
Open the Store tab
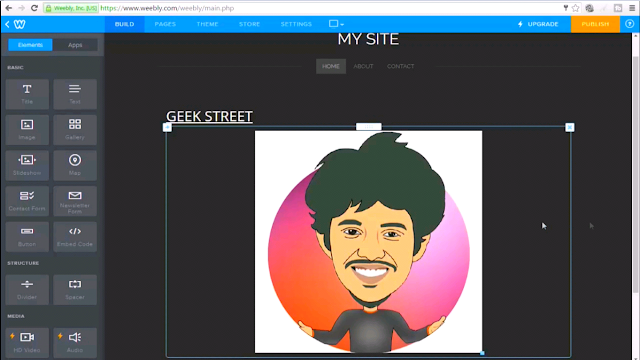pyautogui.click(x=249, y=24)
